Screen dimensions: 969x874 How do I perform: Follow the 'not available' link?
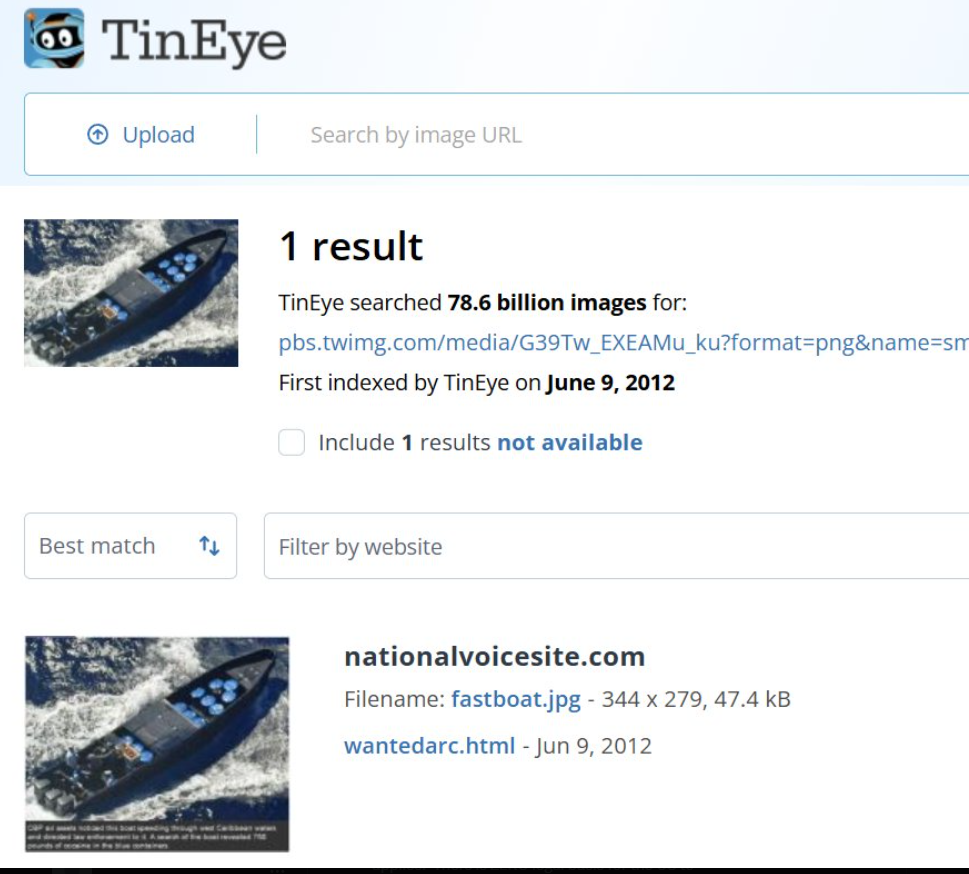570,443
